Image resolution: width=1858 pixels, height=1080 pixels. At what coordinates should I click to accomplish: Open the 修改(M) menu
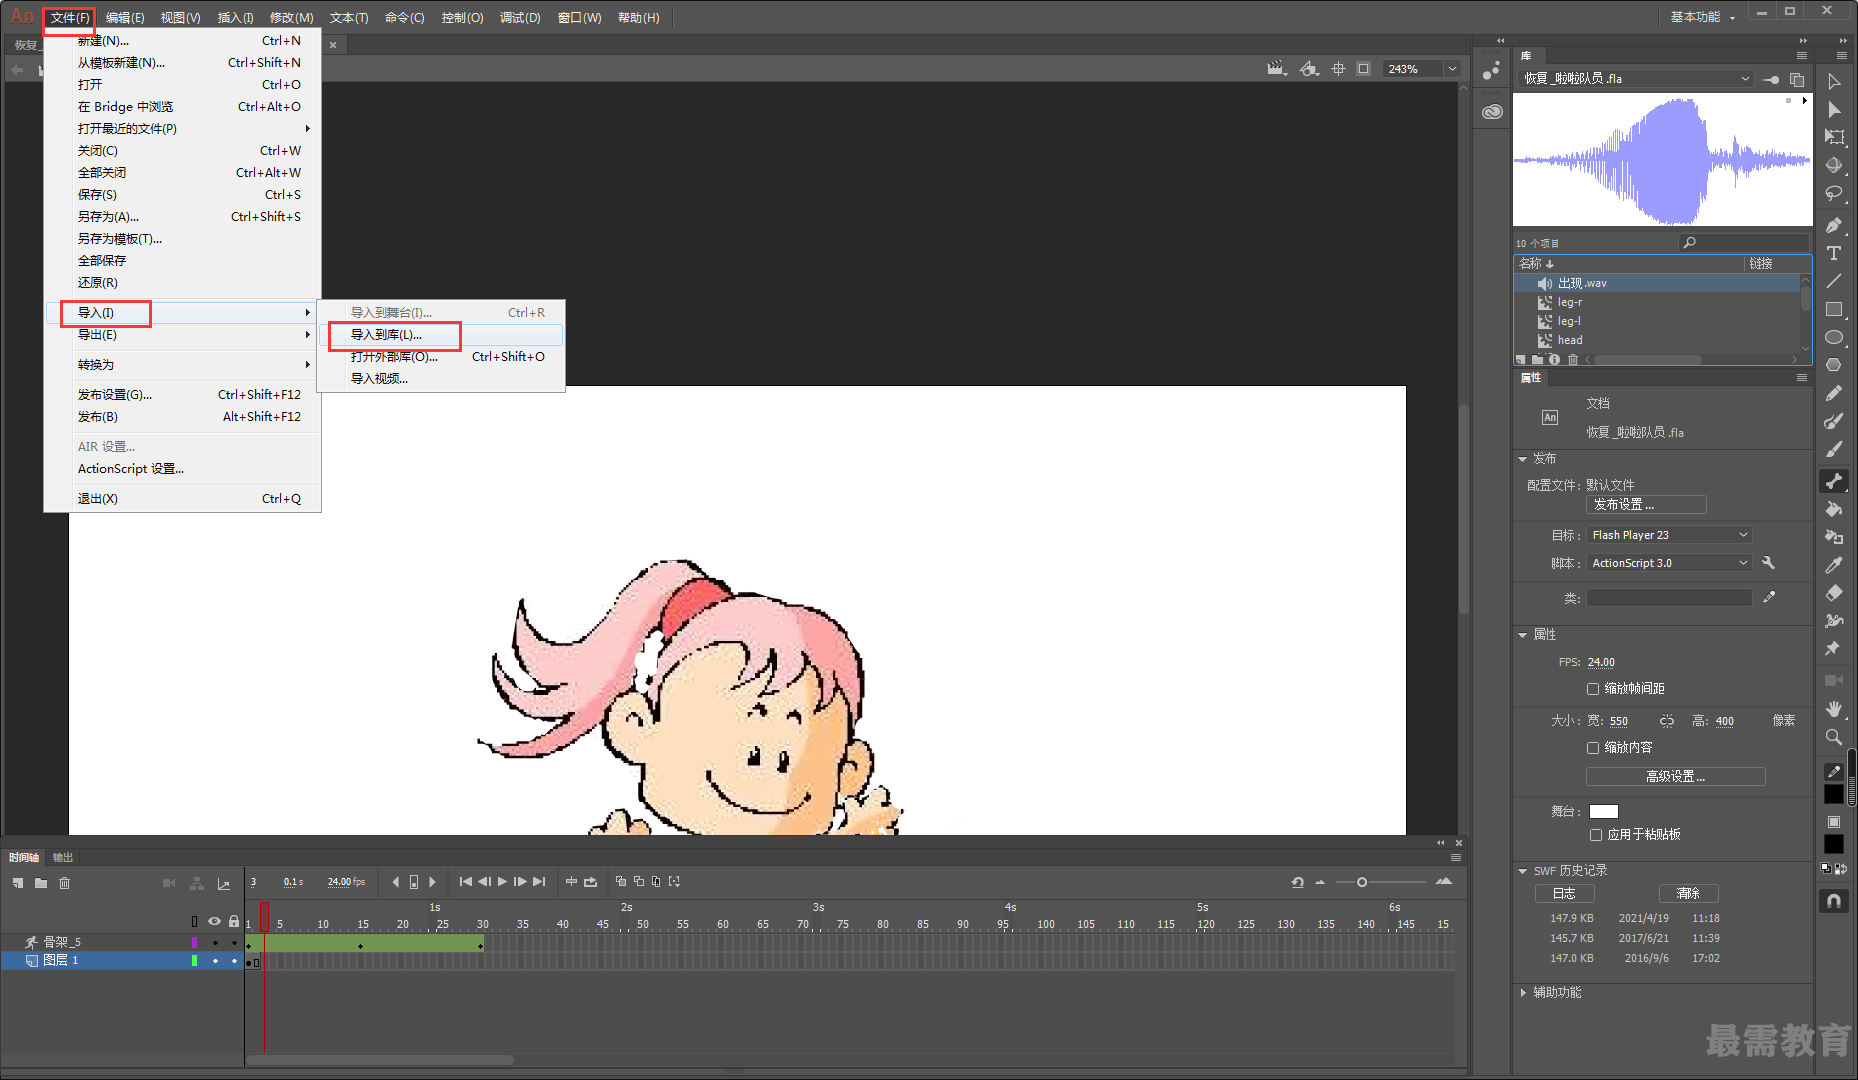(291, 17)
